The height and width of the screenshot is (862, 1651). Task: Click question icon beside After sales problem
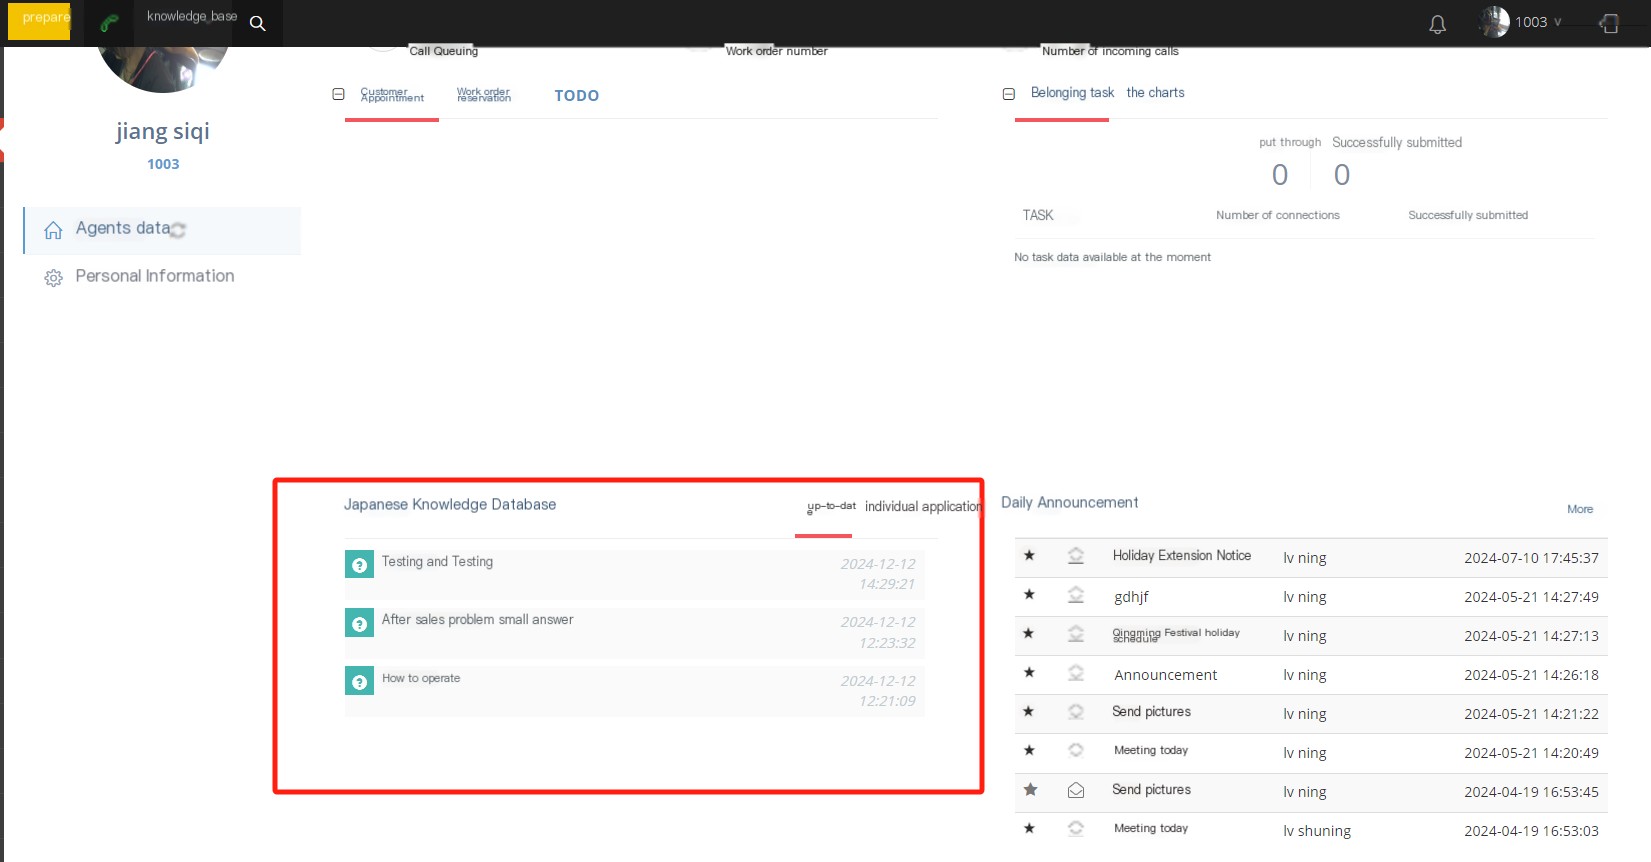coord(359,623)
